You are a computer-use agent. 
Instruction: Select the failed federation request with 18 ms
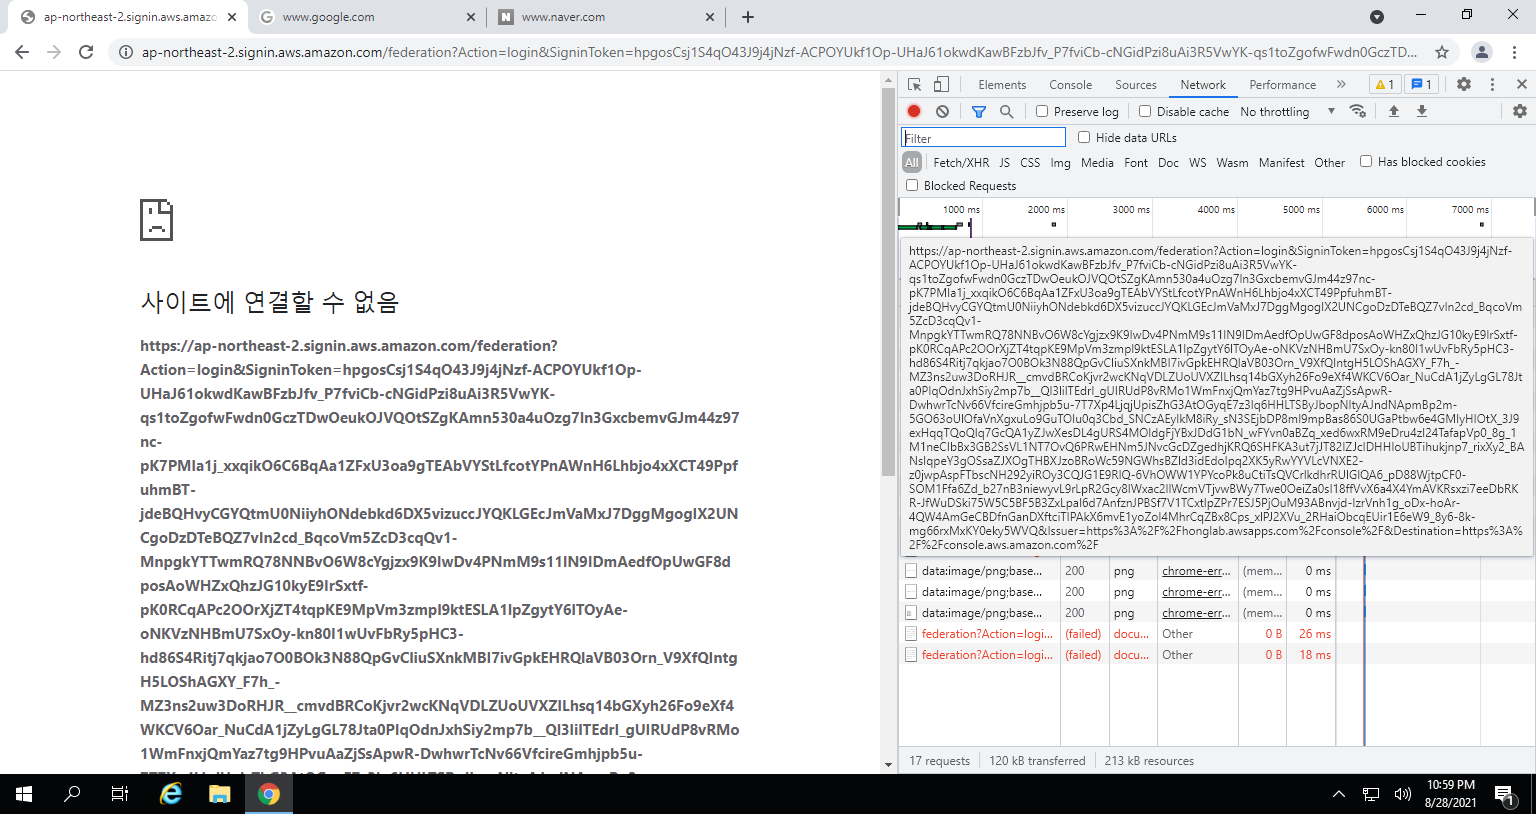[x=1118, y=655]
